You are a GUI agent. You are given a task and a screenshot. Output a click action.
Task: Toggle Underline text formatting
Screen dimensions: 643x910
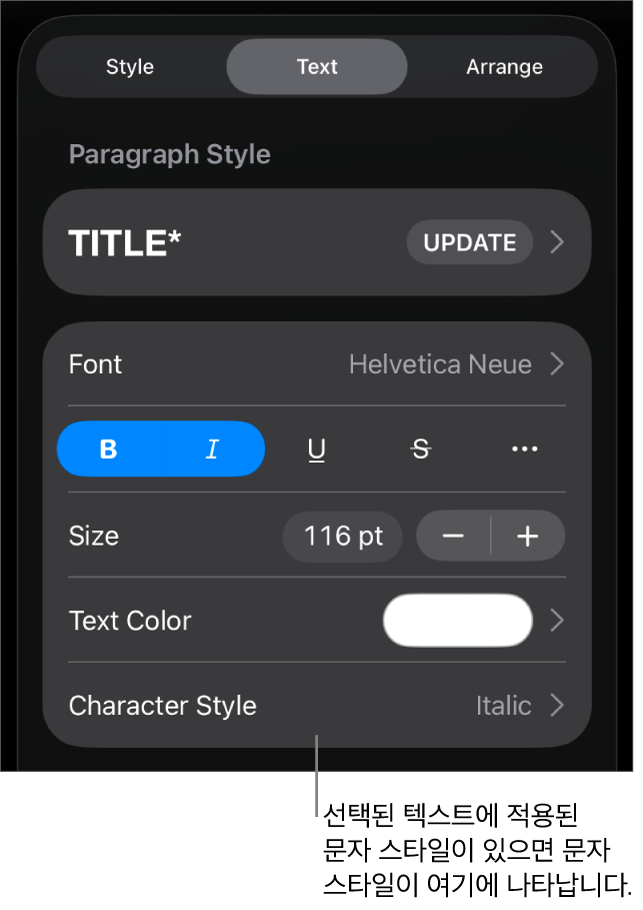pyautogui.click(x=317, y=450)
